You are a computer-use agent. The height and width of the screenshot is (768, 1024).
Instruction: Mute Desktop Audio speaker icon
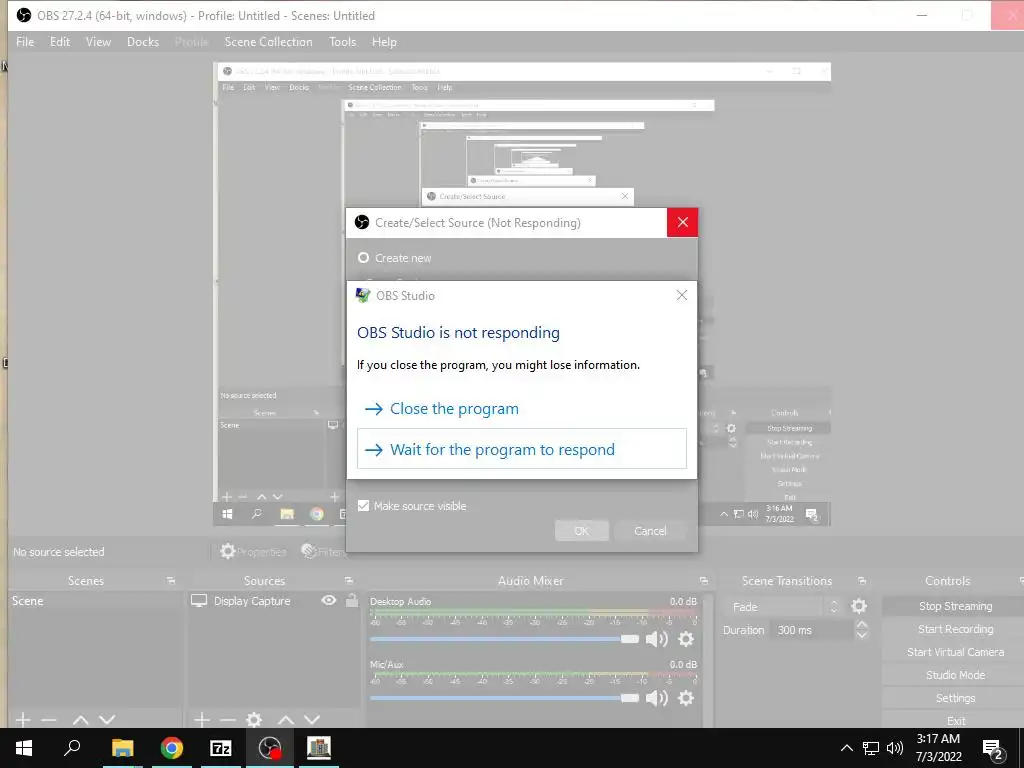656,639
